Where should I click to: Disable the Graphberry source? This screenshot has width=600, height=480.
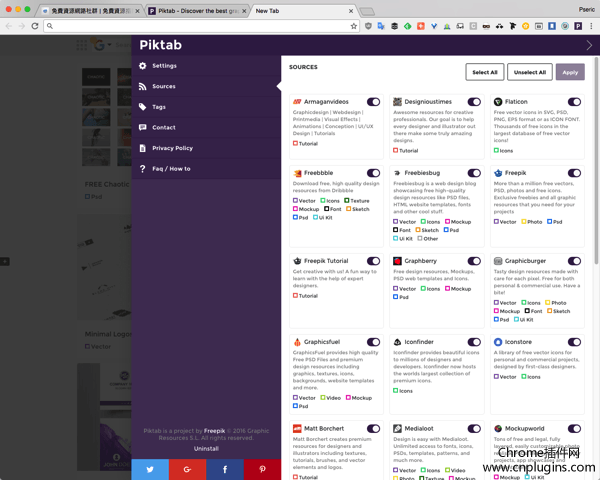tap(474, 261)
